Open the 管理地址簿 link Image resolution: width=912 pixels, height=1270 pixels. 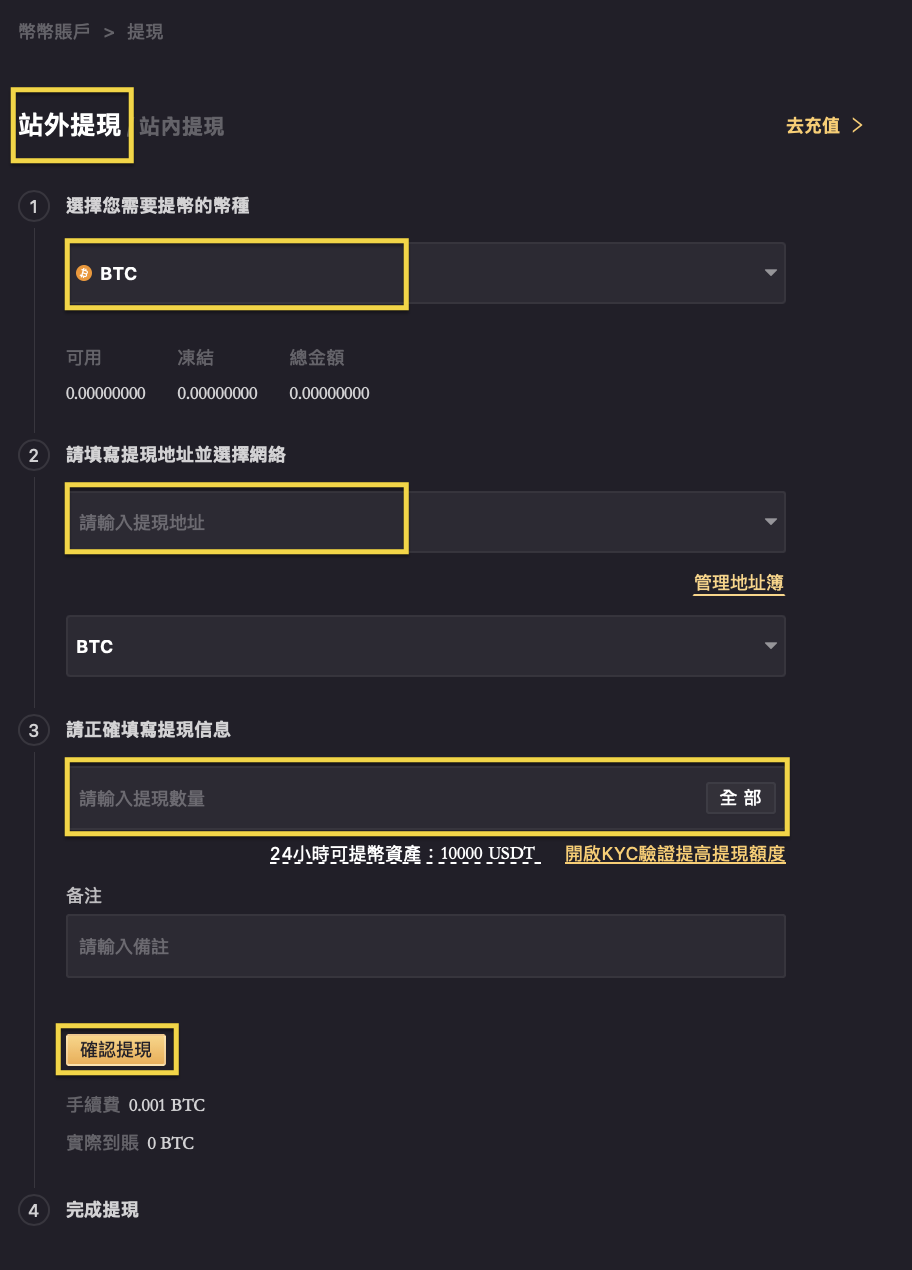tap(739, 583)
